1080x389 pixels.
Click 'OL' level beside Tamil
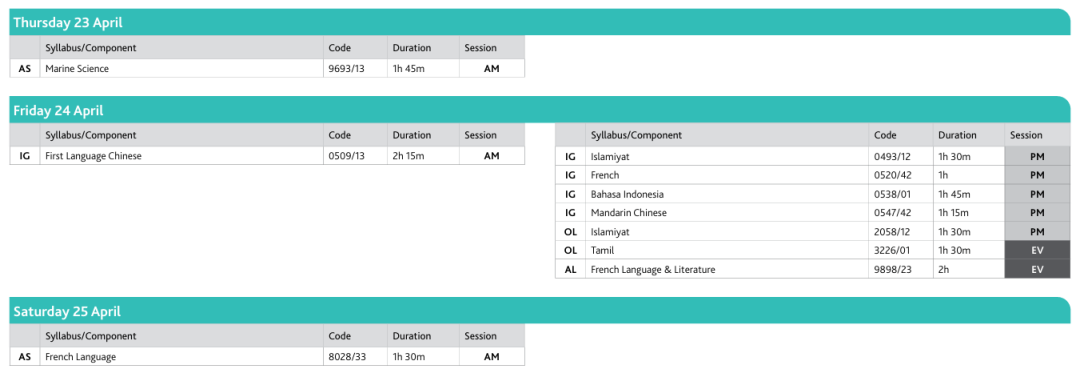(x=570, y=251)
